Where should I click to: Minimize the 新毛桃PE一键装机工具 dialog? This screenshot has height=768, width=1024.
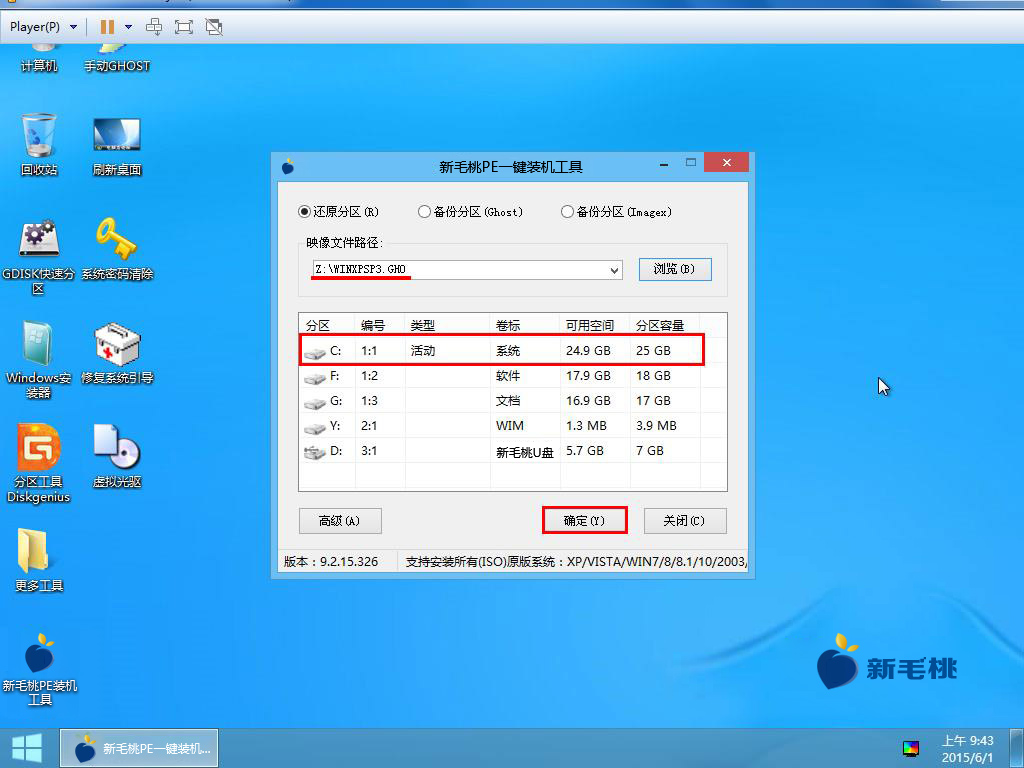[664, 165]
